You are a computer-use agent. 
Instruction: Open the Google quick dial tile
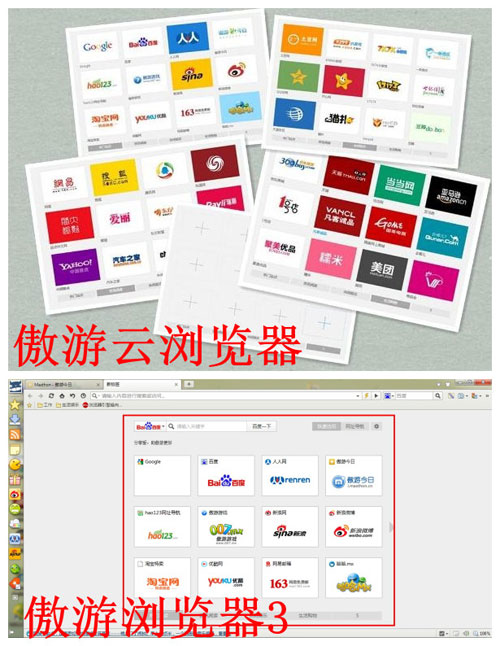(162, 475)
